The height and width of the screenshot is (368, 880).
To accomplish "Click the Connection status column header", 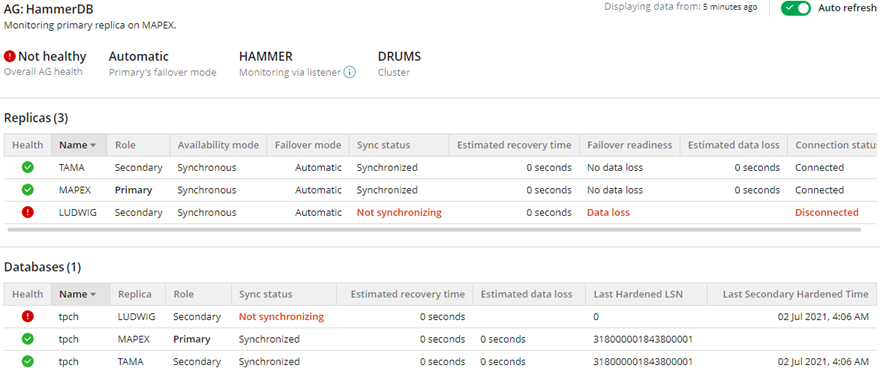I will point(833,145).
